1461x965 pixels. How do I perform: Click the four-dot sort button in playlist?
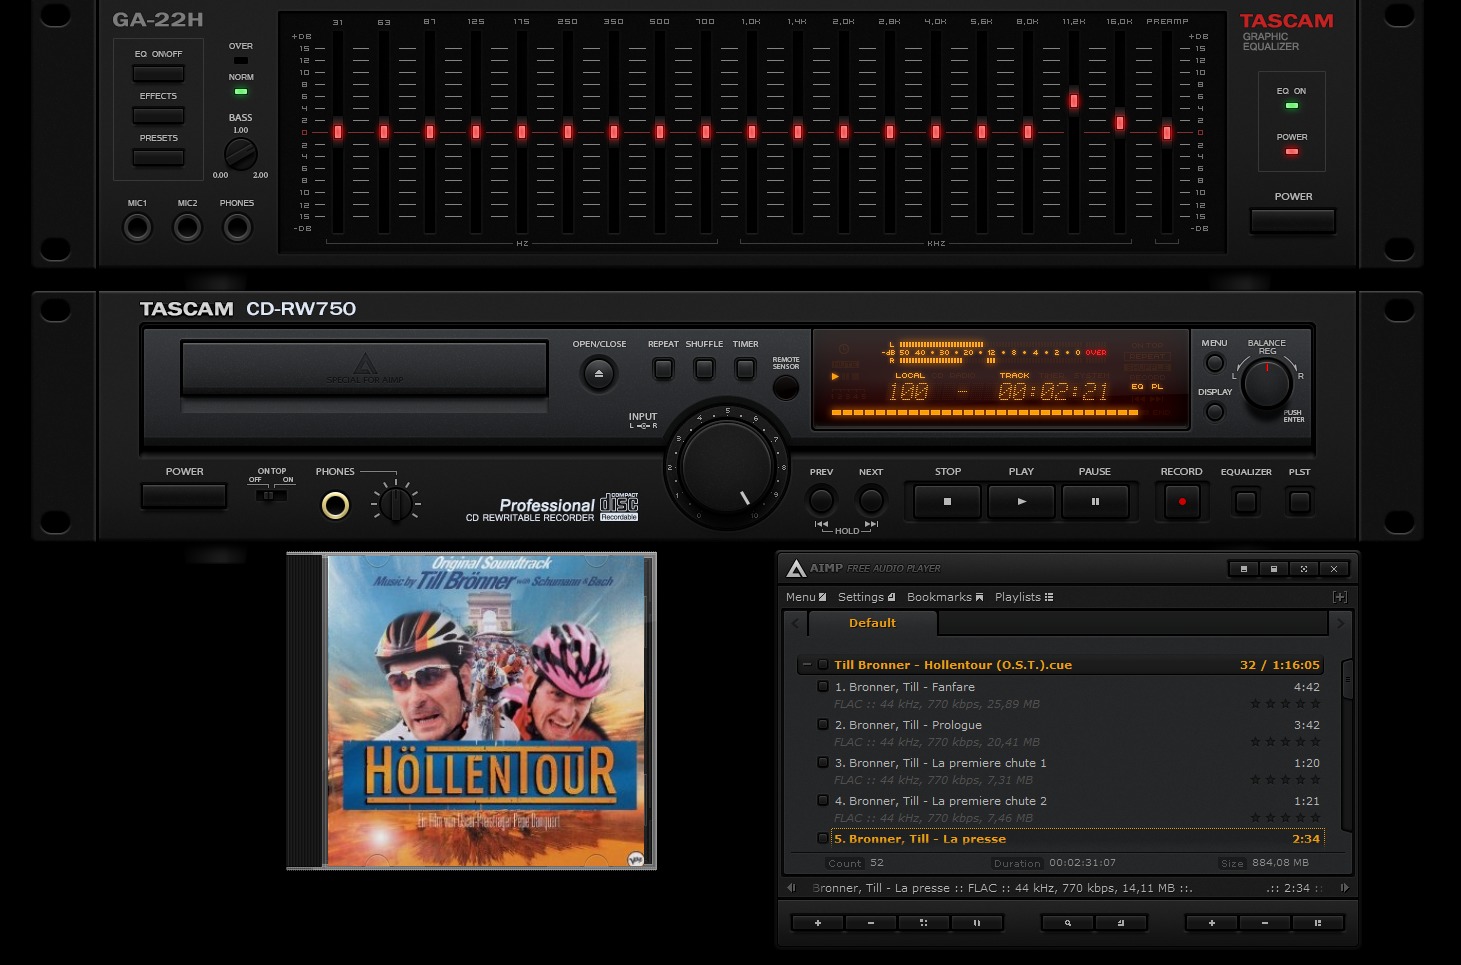click(923, 923)
